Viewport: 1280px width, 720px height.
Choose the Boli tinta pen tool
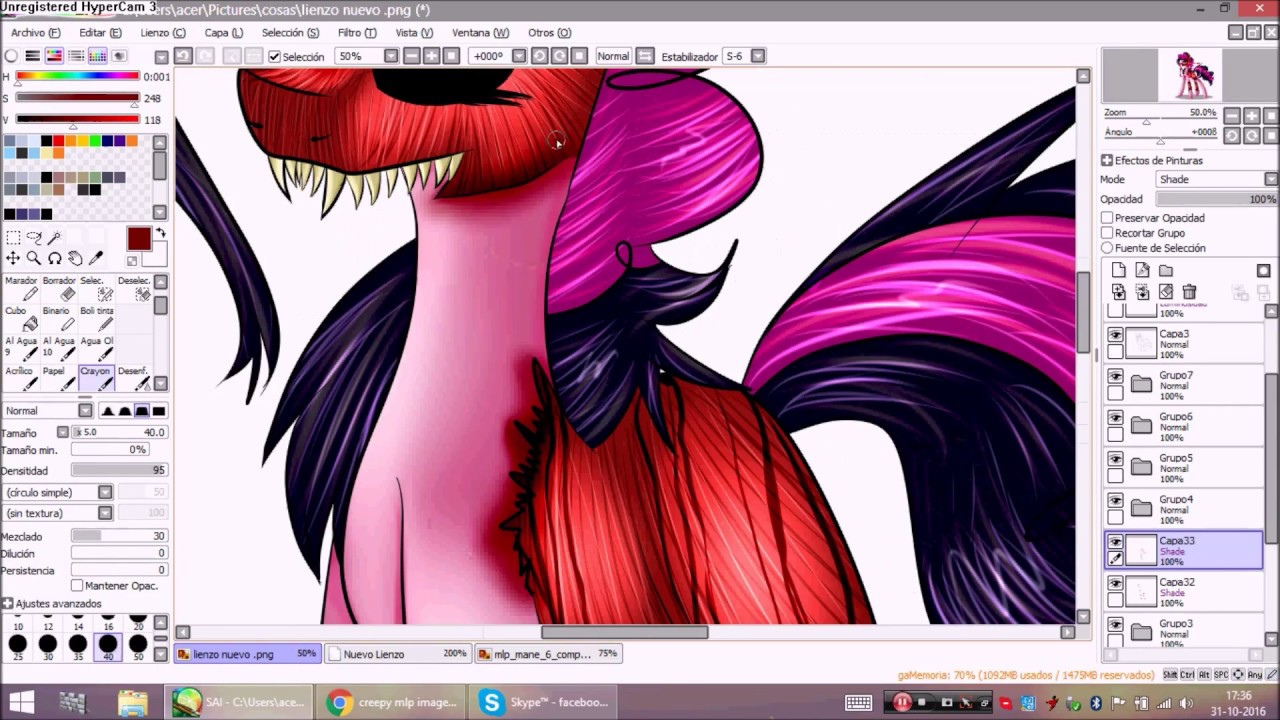tap(97, 318)
